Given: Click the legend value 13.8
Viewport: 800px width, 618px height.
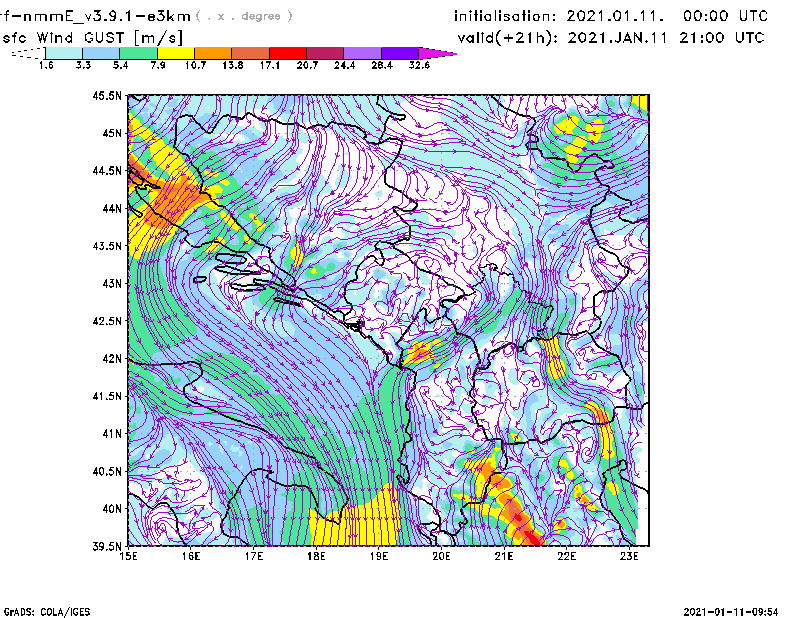Looking at the screenshot, I should coord(233,65).
